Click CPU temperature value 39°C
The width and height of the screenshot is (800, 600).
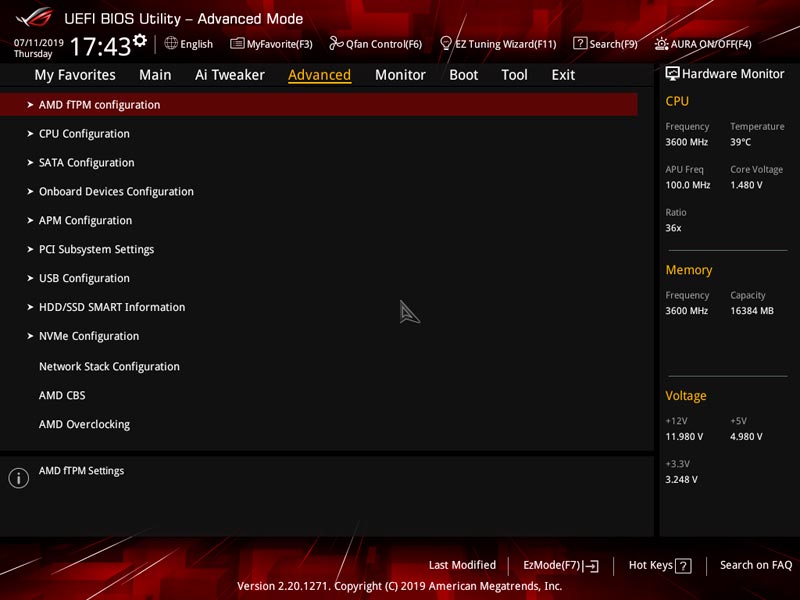pyautogui.click(x=740, y=142)
